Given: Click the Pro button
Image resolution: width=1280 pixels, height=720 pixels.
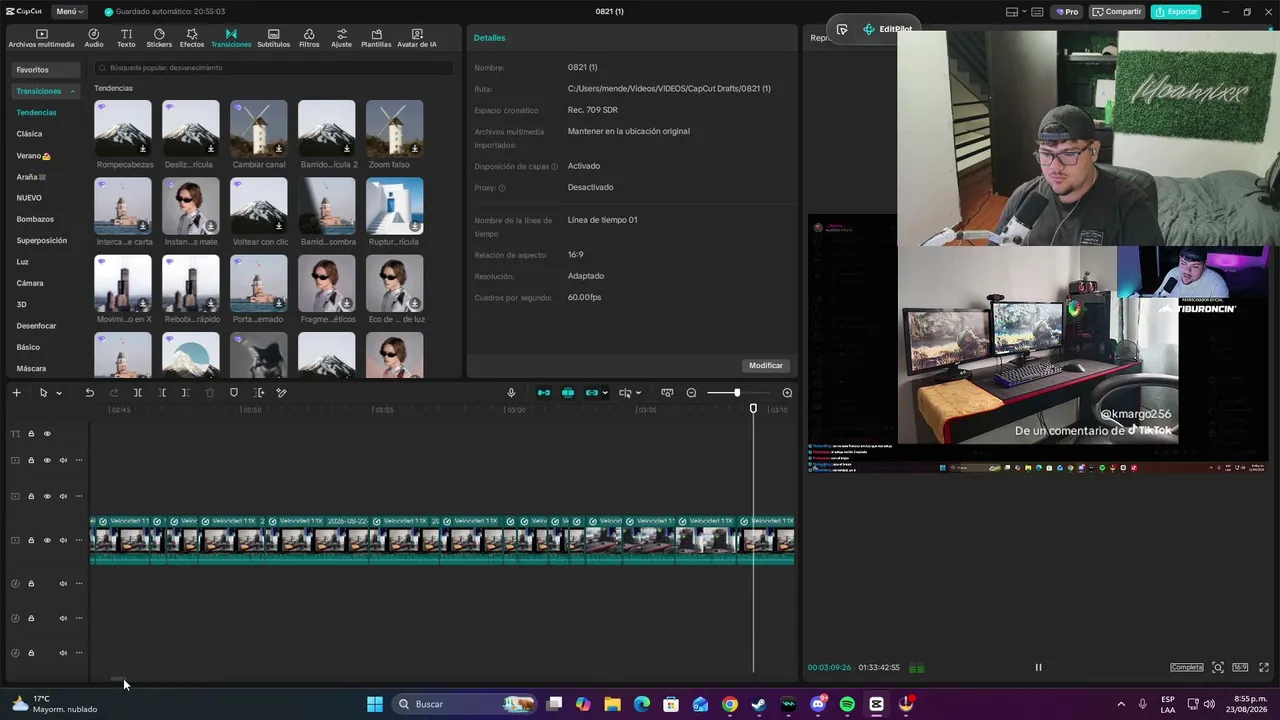Looking at the screenshot, I should [x=1066, y=12].
